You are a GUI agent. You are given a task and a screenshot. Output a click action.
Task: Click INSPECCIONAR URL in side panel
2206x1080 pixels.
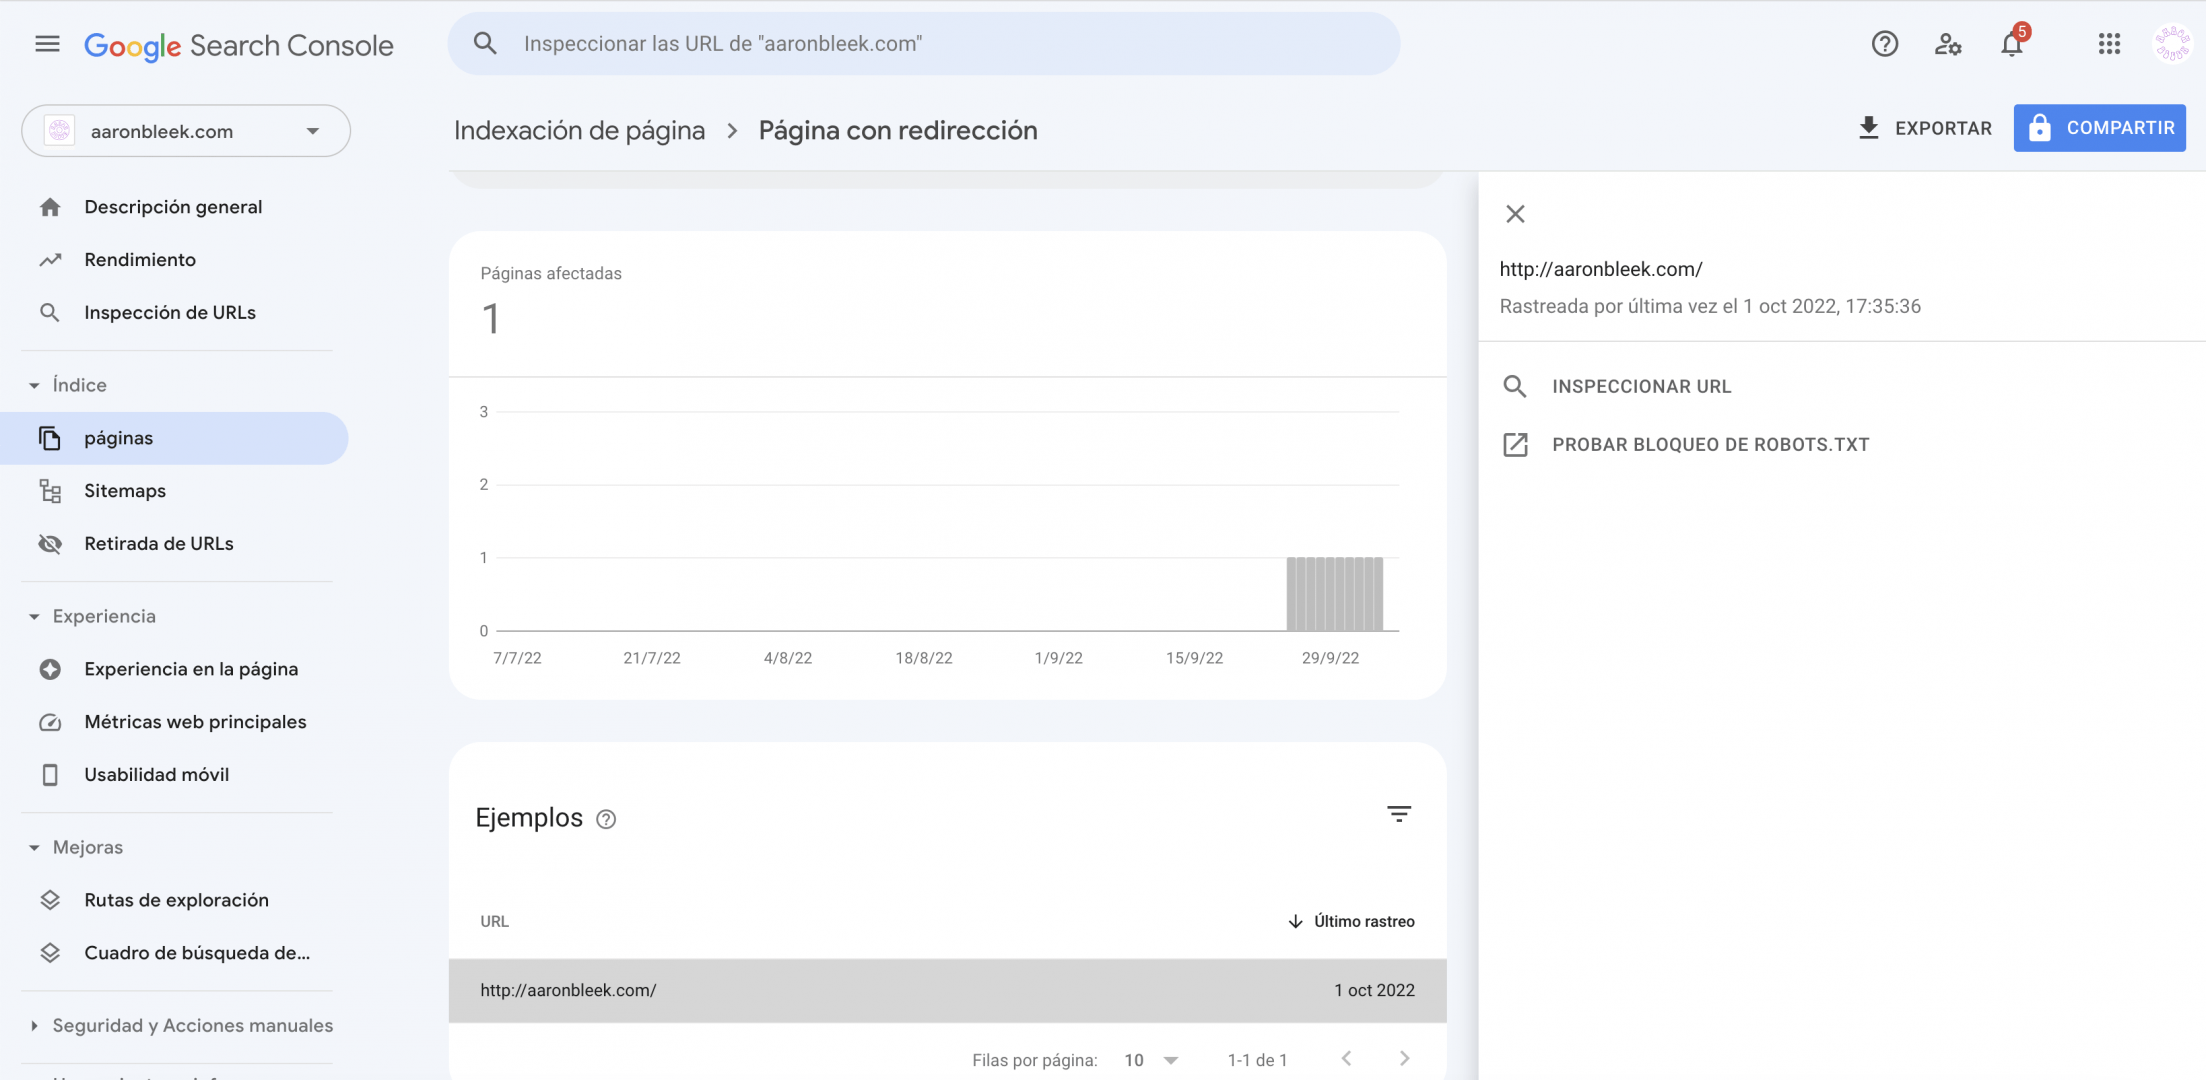pyautogui.click(x=1641, y=386)
